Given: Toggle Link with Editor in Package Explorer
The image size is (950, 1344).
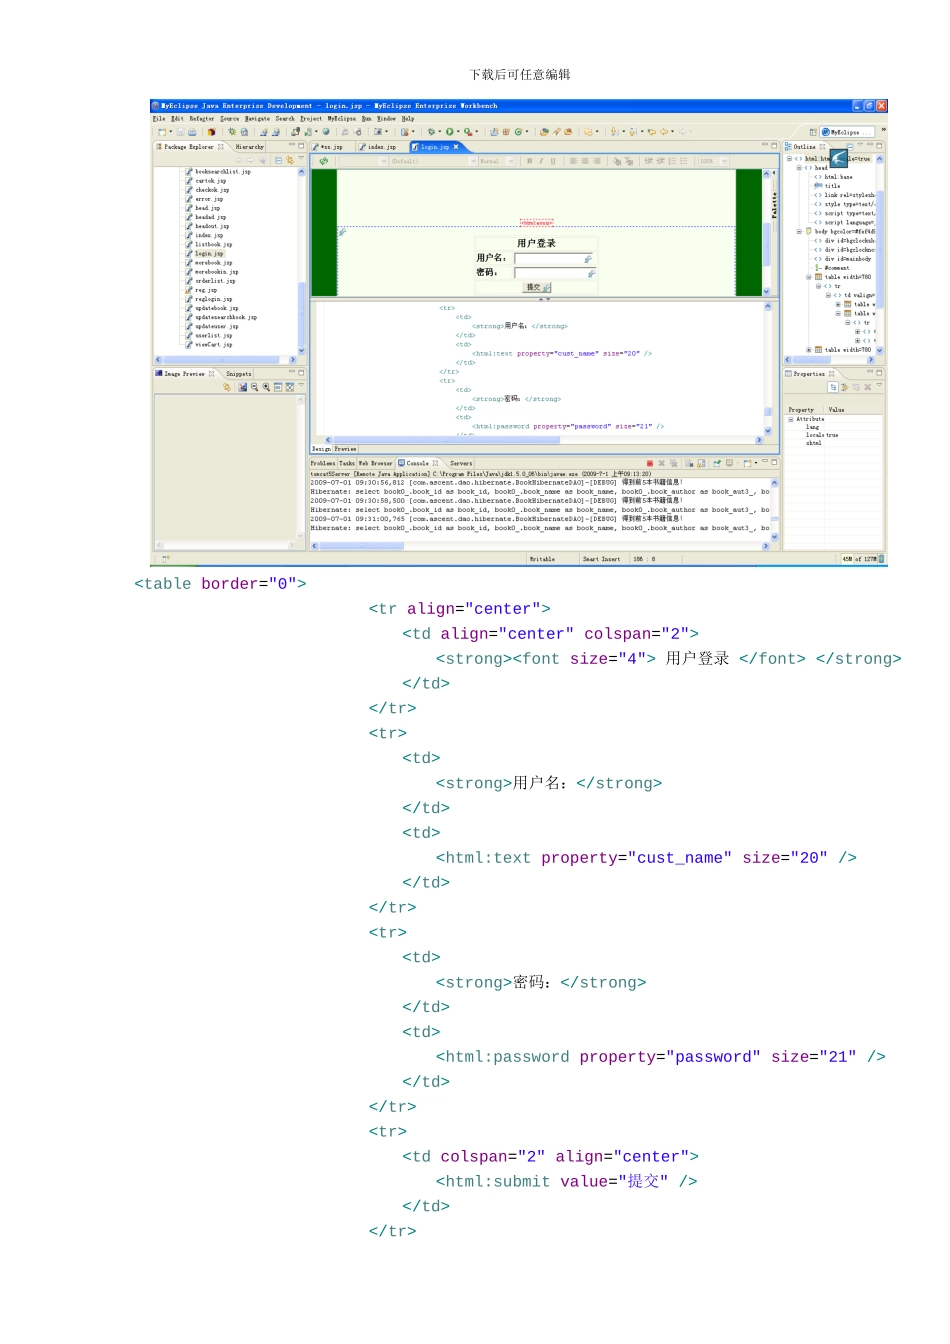Looking at the screenshot, I should (290, 160).
